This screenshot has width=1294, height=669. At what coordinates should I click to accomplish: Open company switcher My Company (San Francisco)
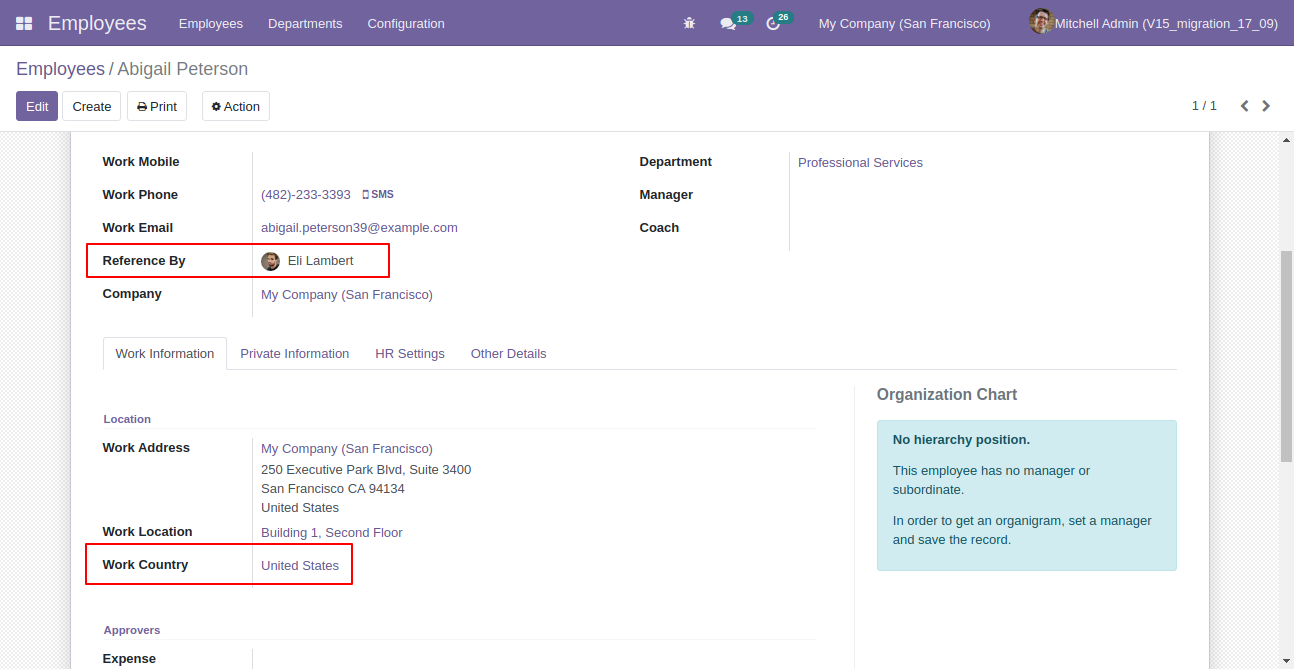click(905, 23)
